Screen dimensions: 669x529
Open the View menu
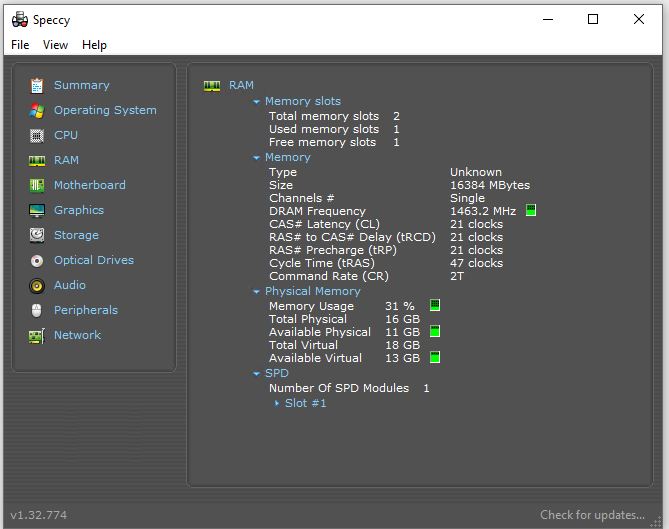(x=55, y=45)
